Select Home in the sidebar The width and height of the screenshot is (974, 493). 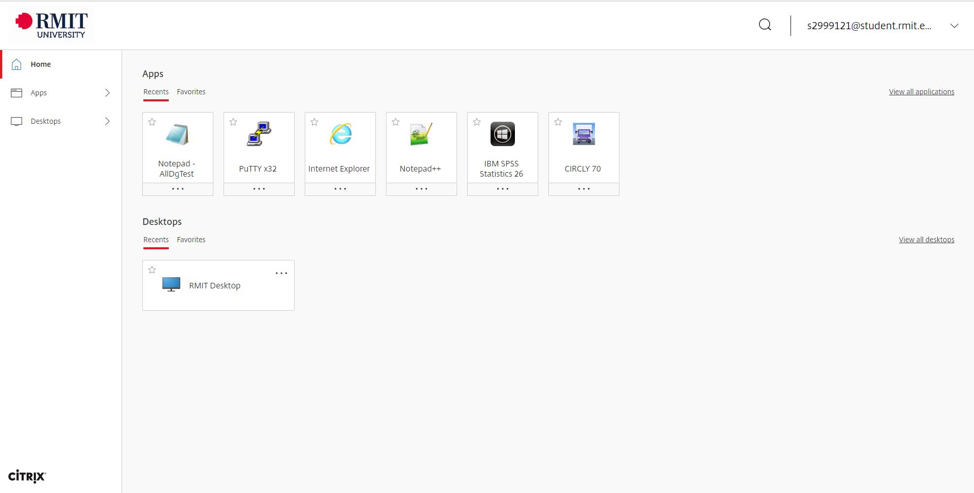click(x=41, y=64)
